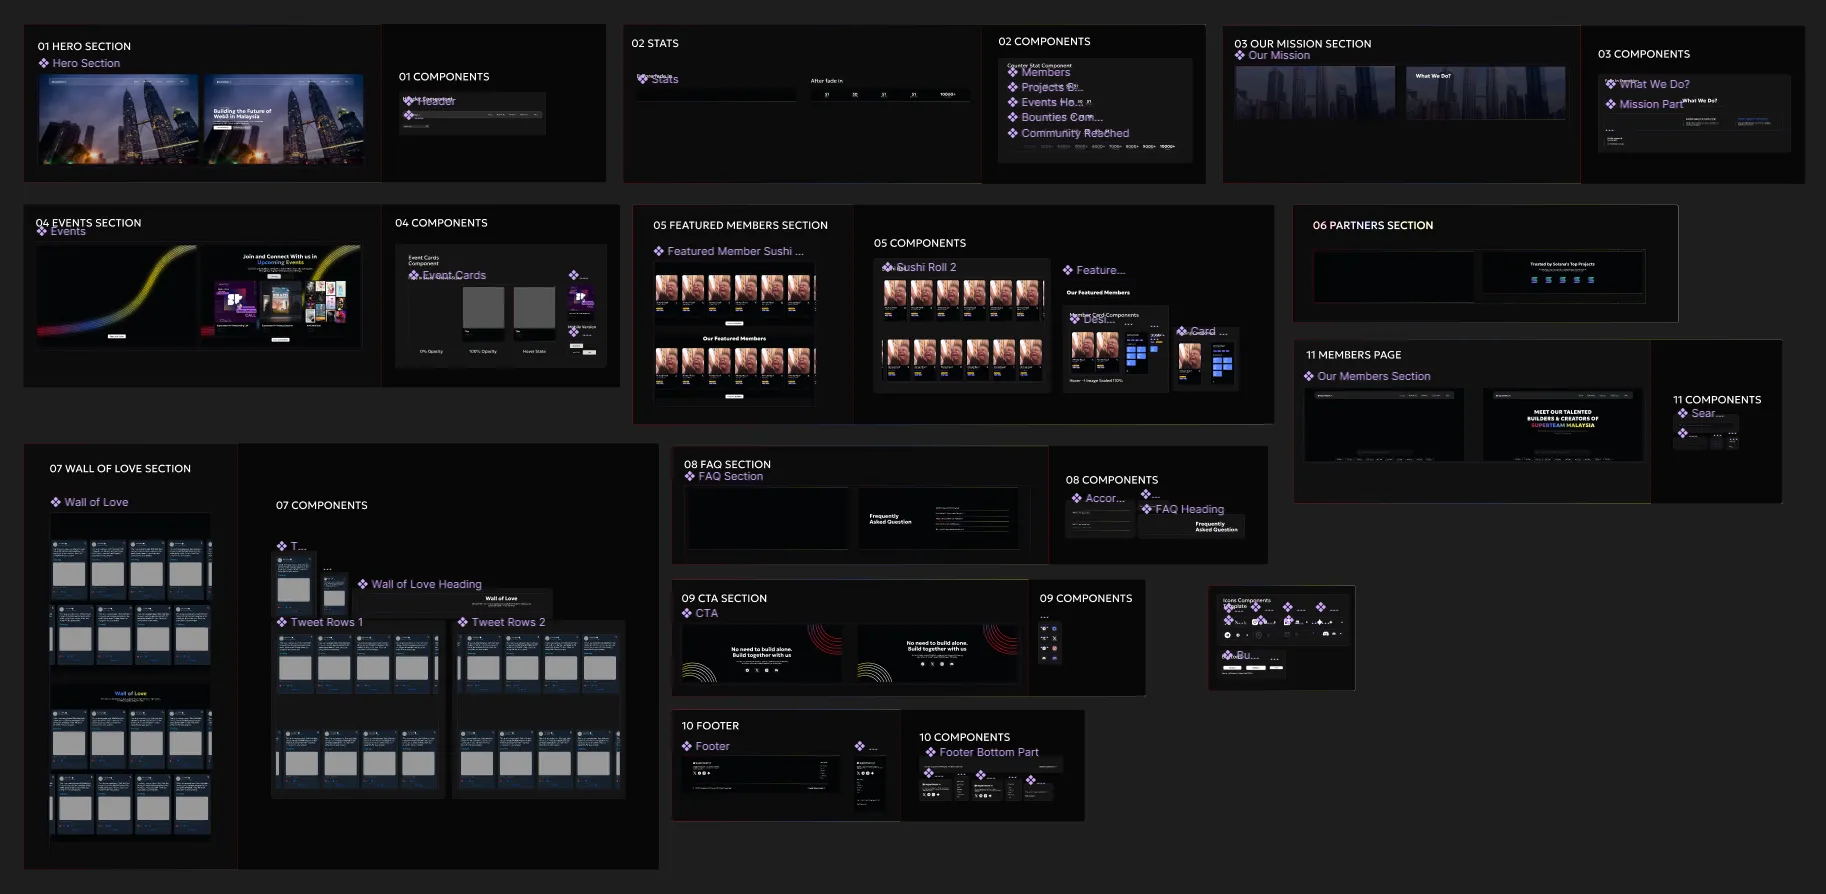Select the 03 COMPONENTS frame title
This screenshot has height=894, width=1826.
point(1644,54)
